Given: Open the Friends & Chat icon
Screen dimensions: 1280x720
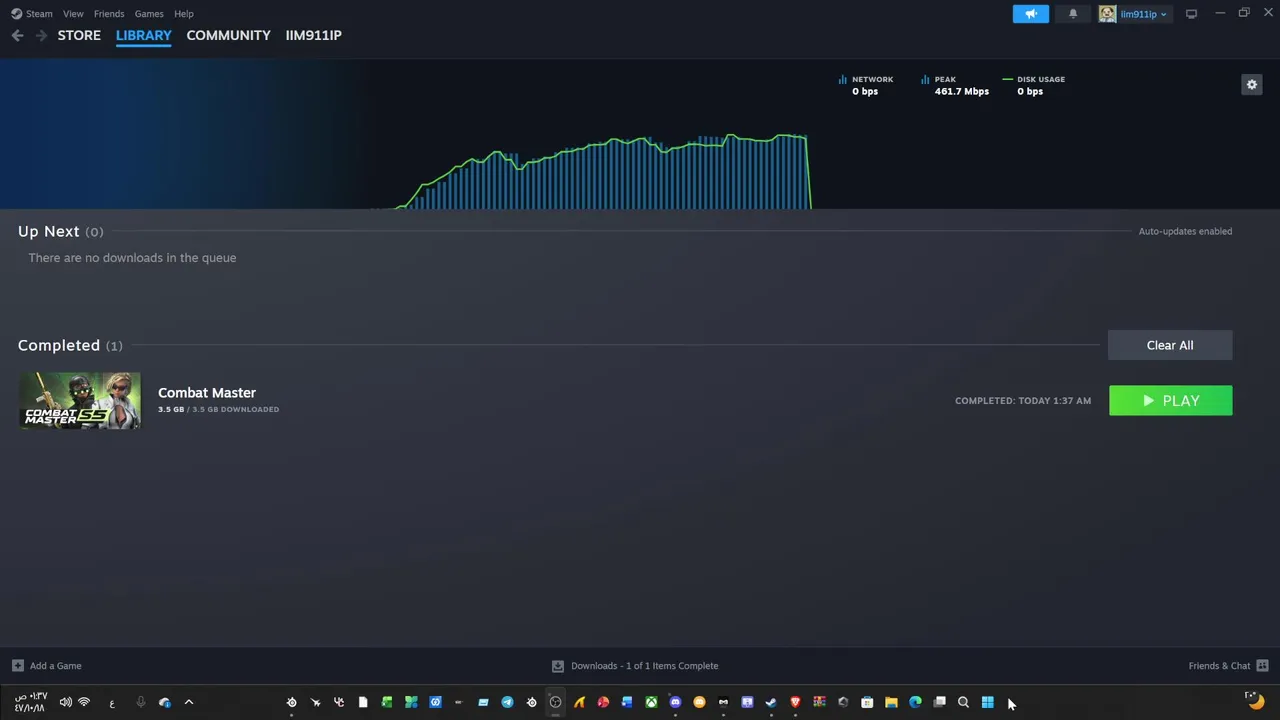Looking at the screenshot, I should coord(1262,665).
